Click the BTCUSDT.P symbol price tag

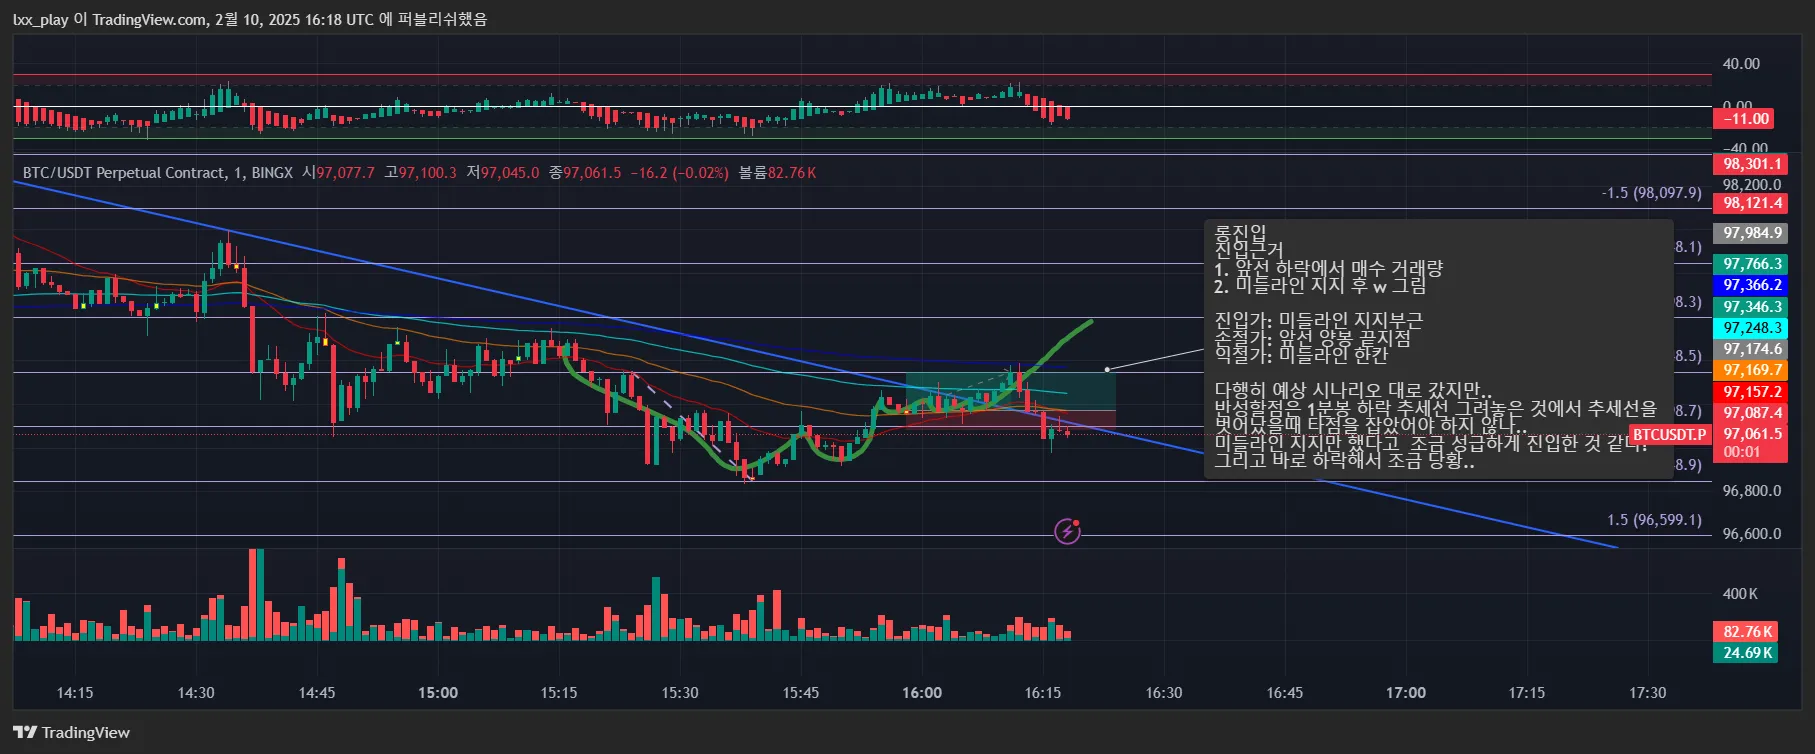1669,435
